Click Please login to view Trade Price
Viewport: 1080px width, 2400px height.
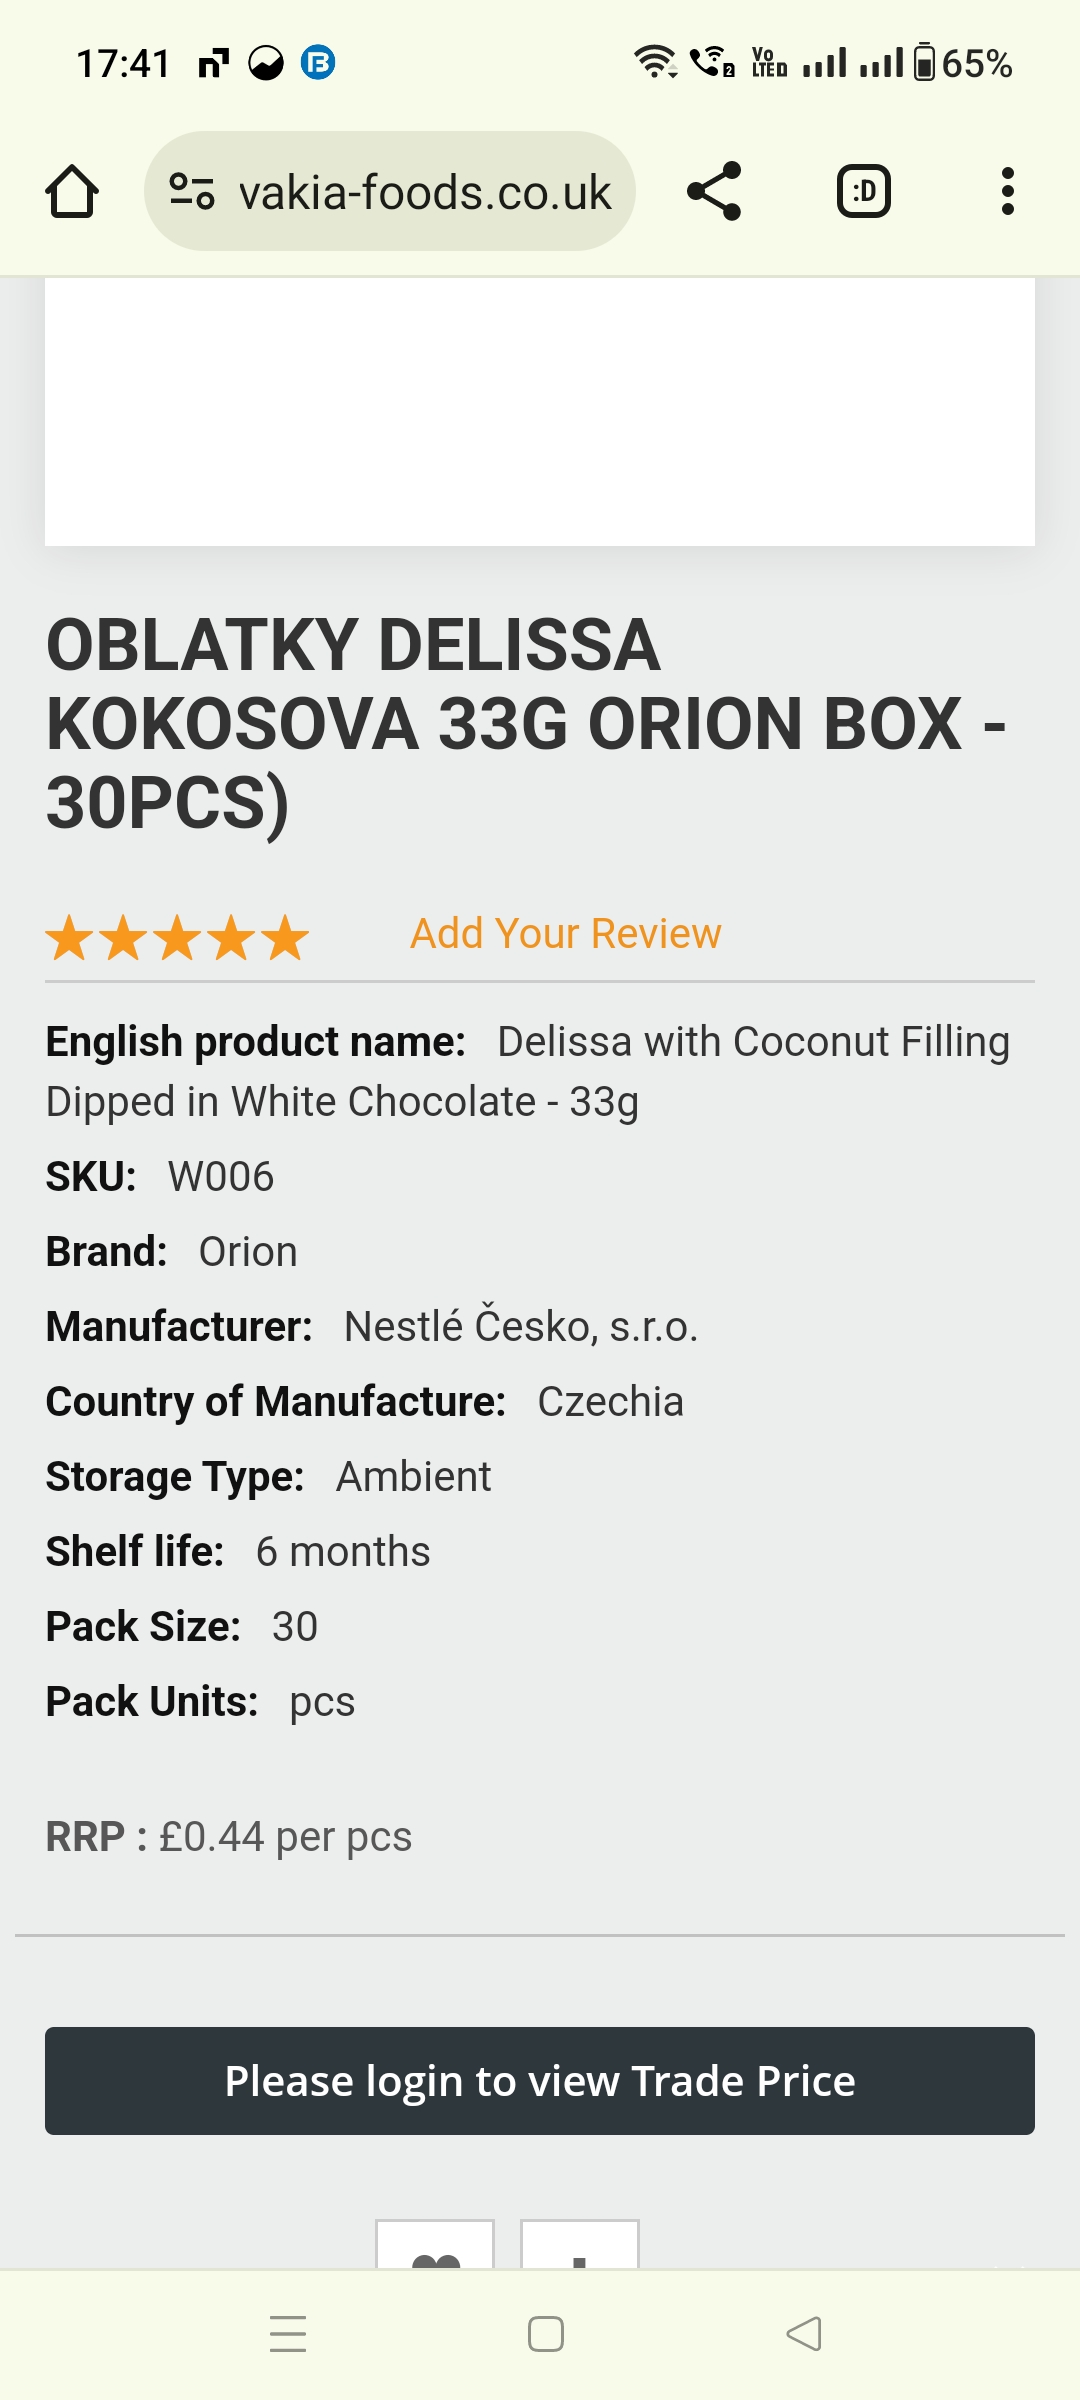540,2081
